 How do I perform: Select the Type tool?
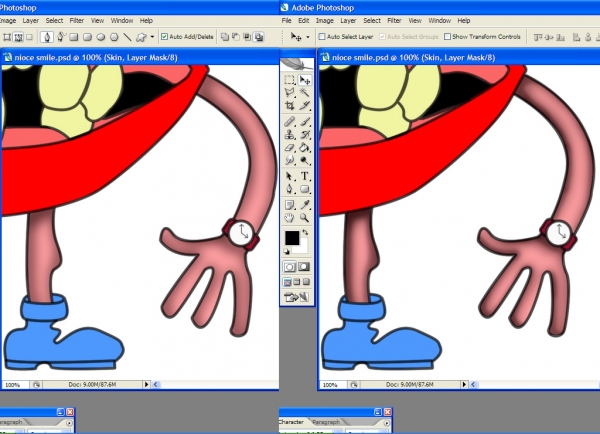coord(305,176)
